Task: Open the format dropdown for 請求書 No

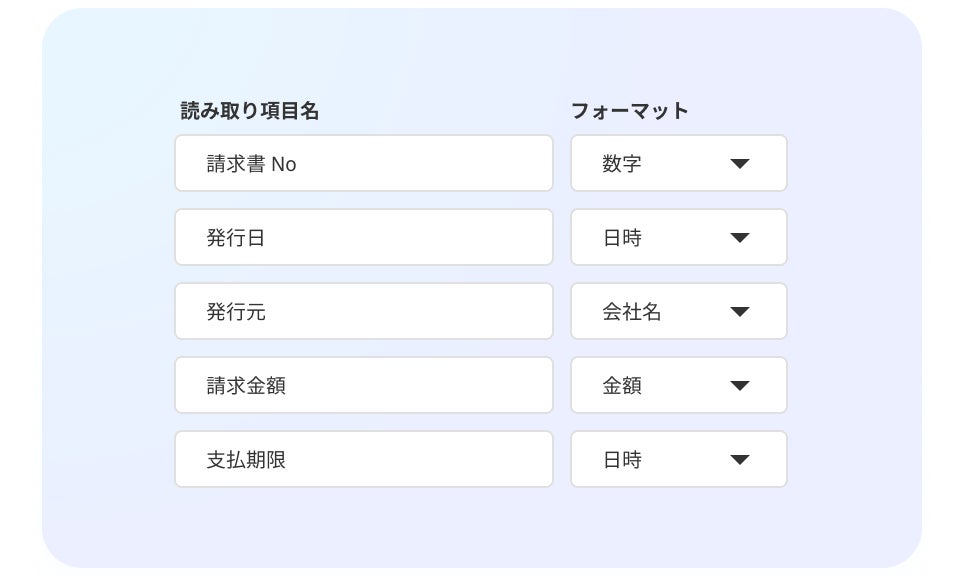Action: (x=678, y=163)
